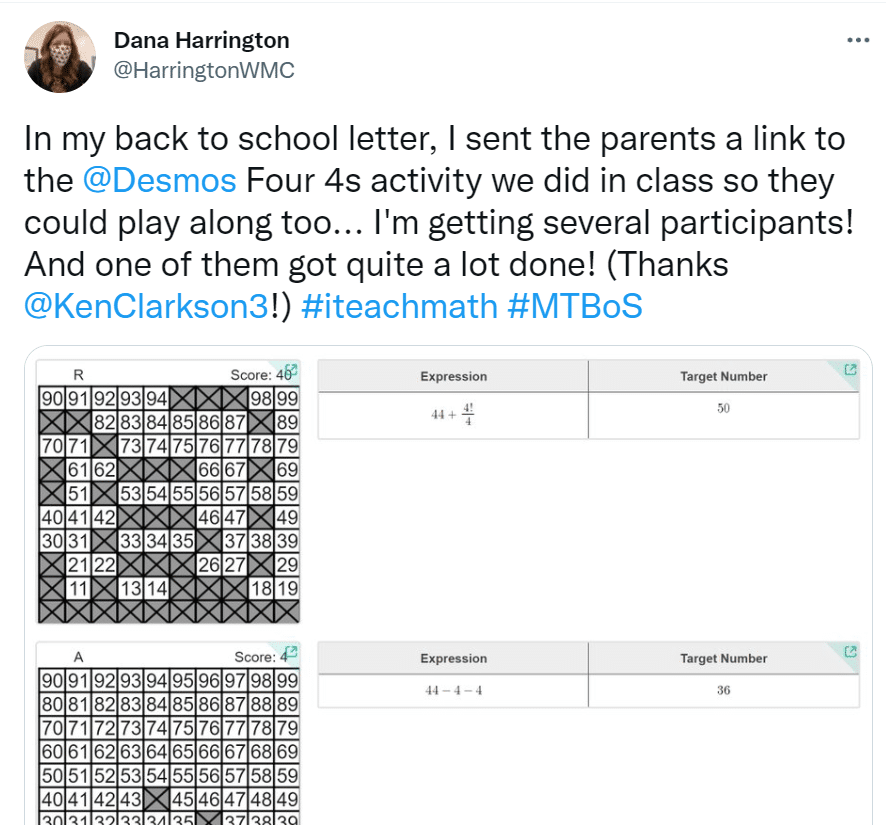The image size is (886, 825).
Task: Open the image showing target number 50
Action: [x=588, y=400]
